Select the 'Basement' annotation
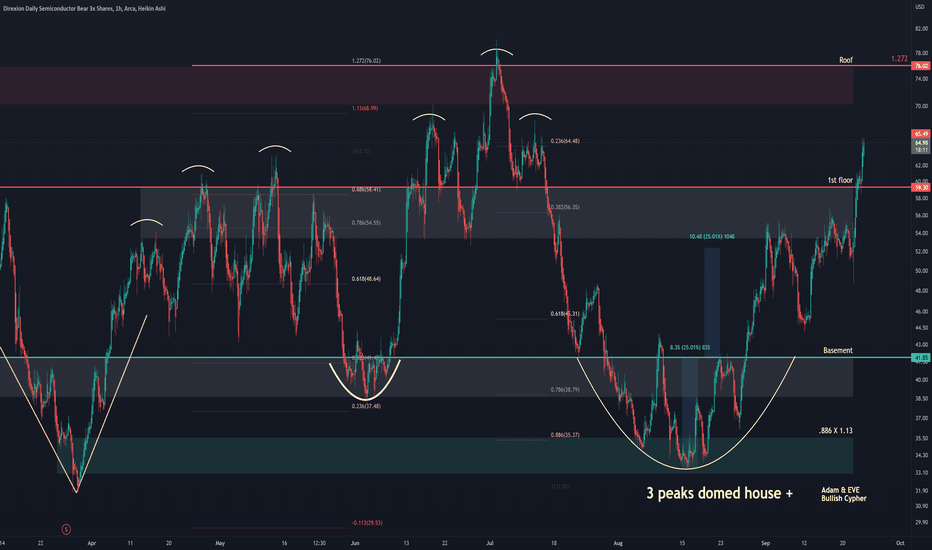 (837, 350)
